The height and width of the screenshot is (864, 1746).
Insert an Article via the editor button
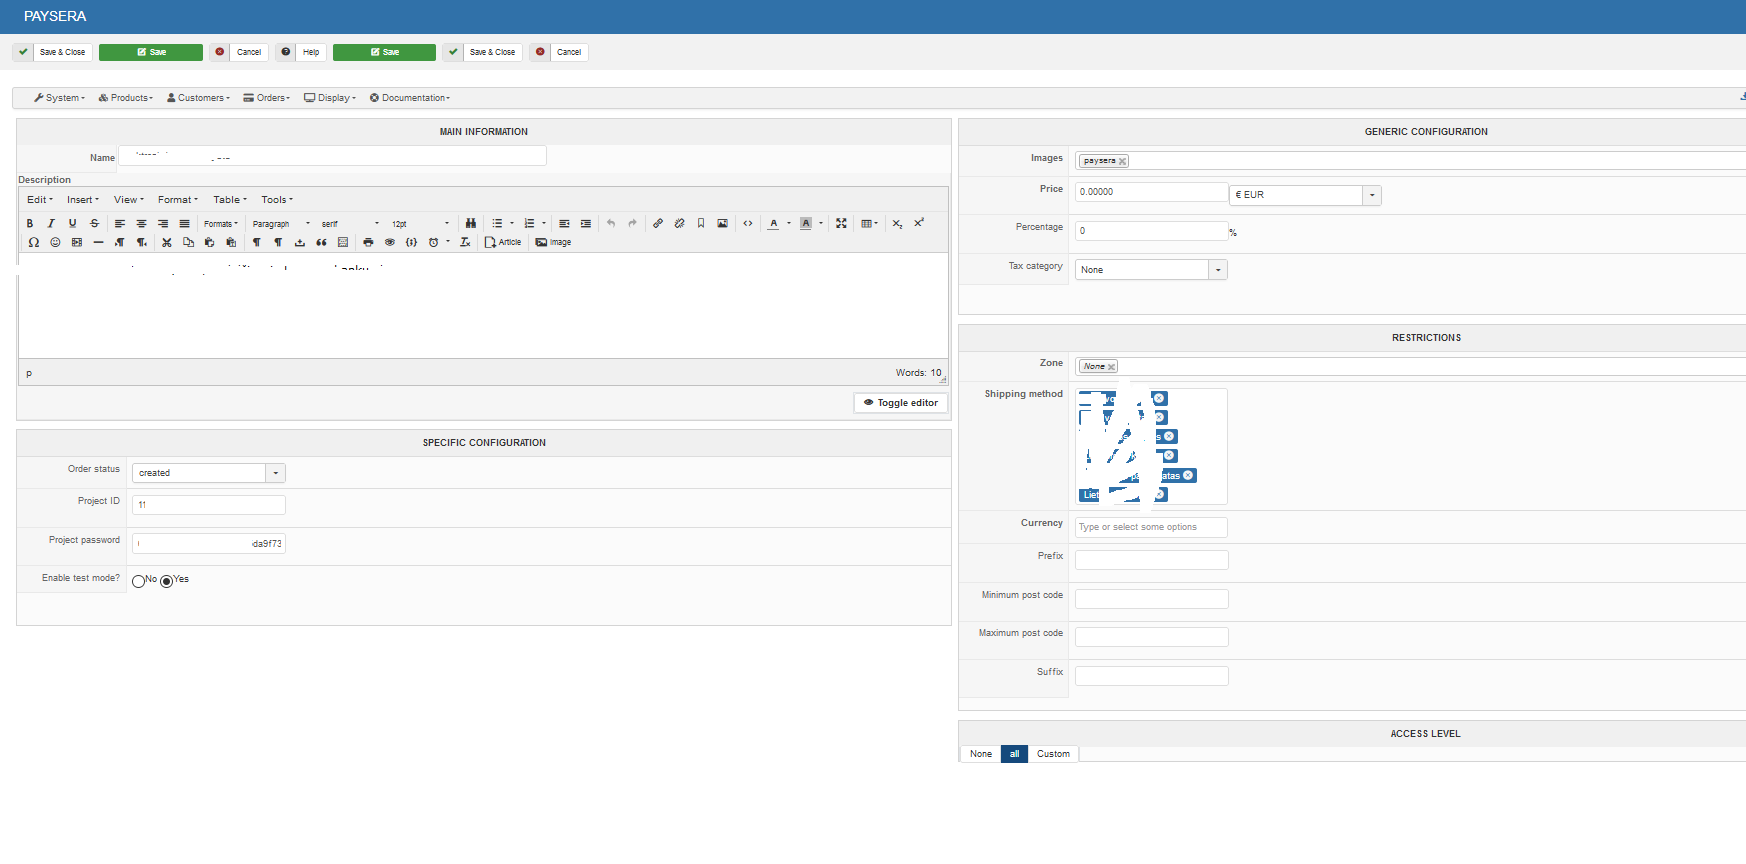click(503, 243)
